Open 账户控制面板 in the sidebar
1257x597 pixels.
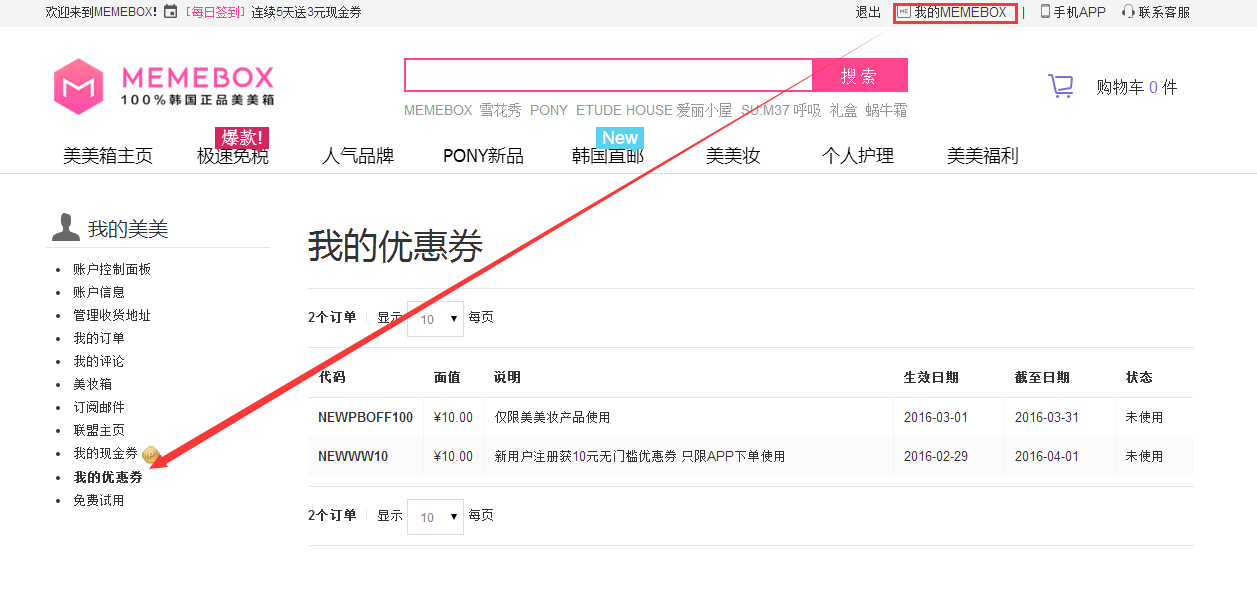(112, 269)
